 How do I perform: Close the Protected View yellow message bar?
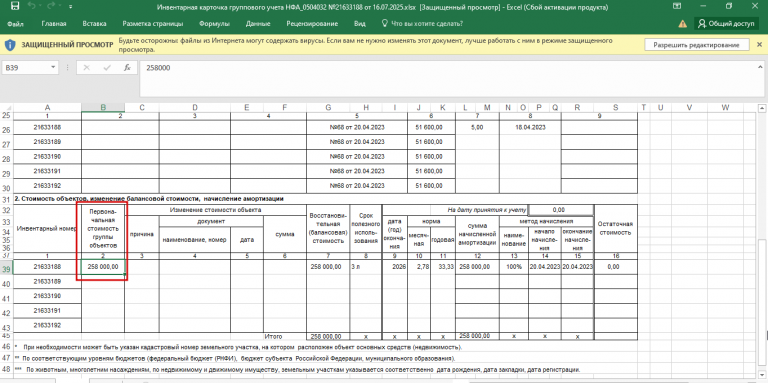tap(760, 45)
